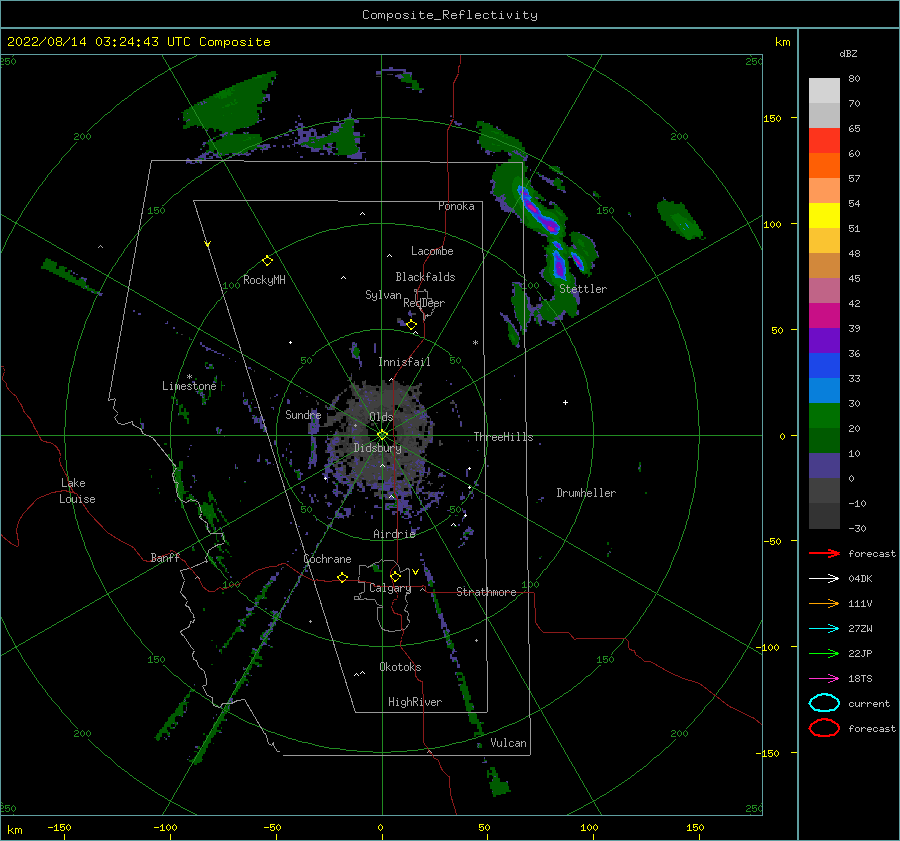Pick the purple 36-39 dBZ swatch

click(x=824, y=341)
